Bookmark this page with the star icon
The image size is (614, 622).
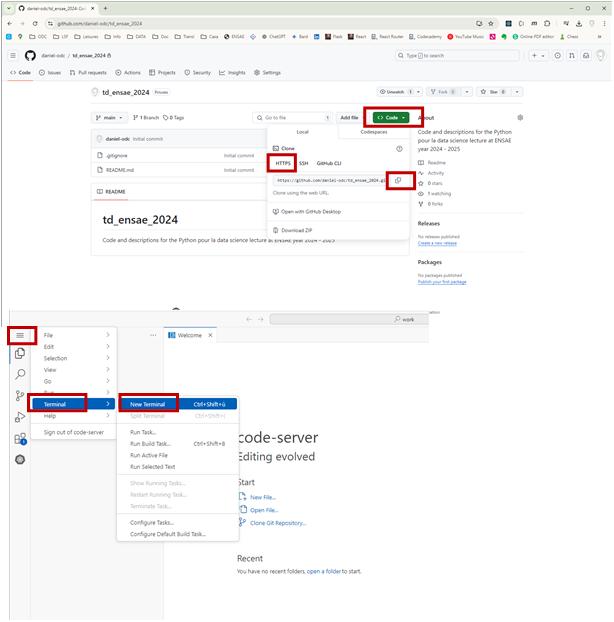click(x=491, y=23)
